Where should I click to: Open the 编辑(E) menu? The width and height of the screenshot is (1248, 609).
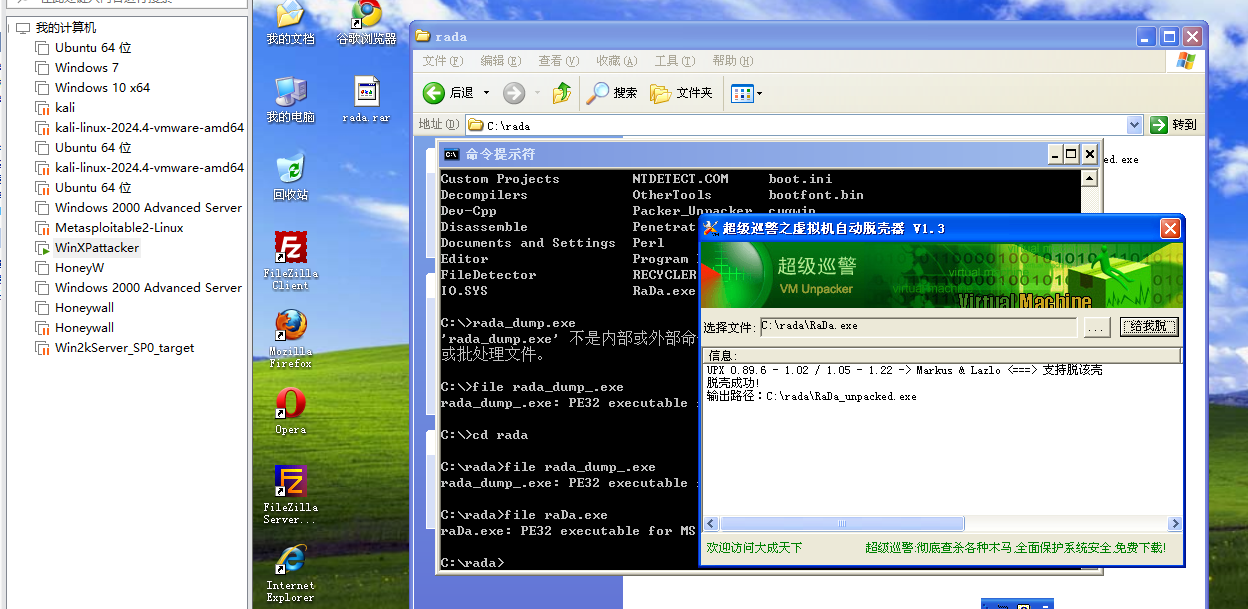pos(500,61)
